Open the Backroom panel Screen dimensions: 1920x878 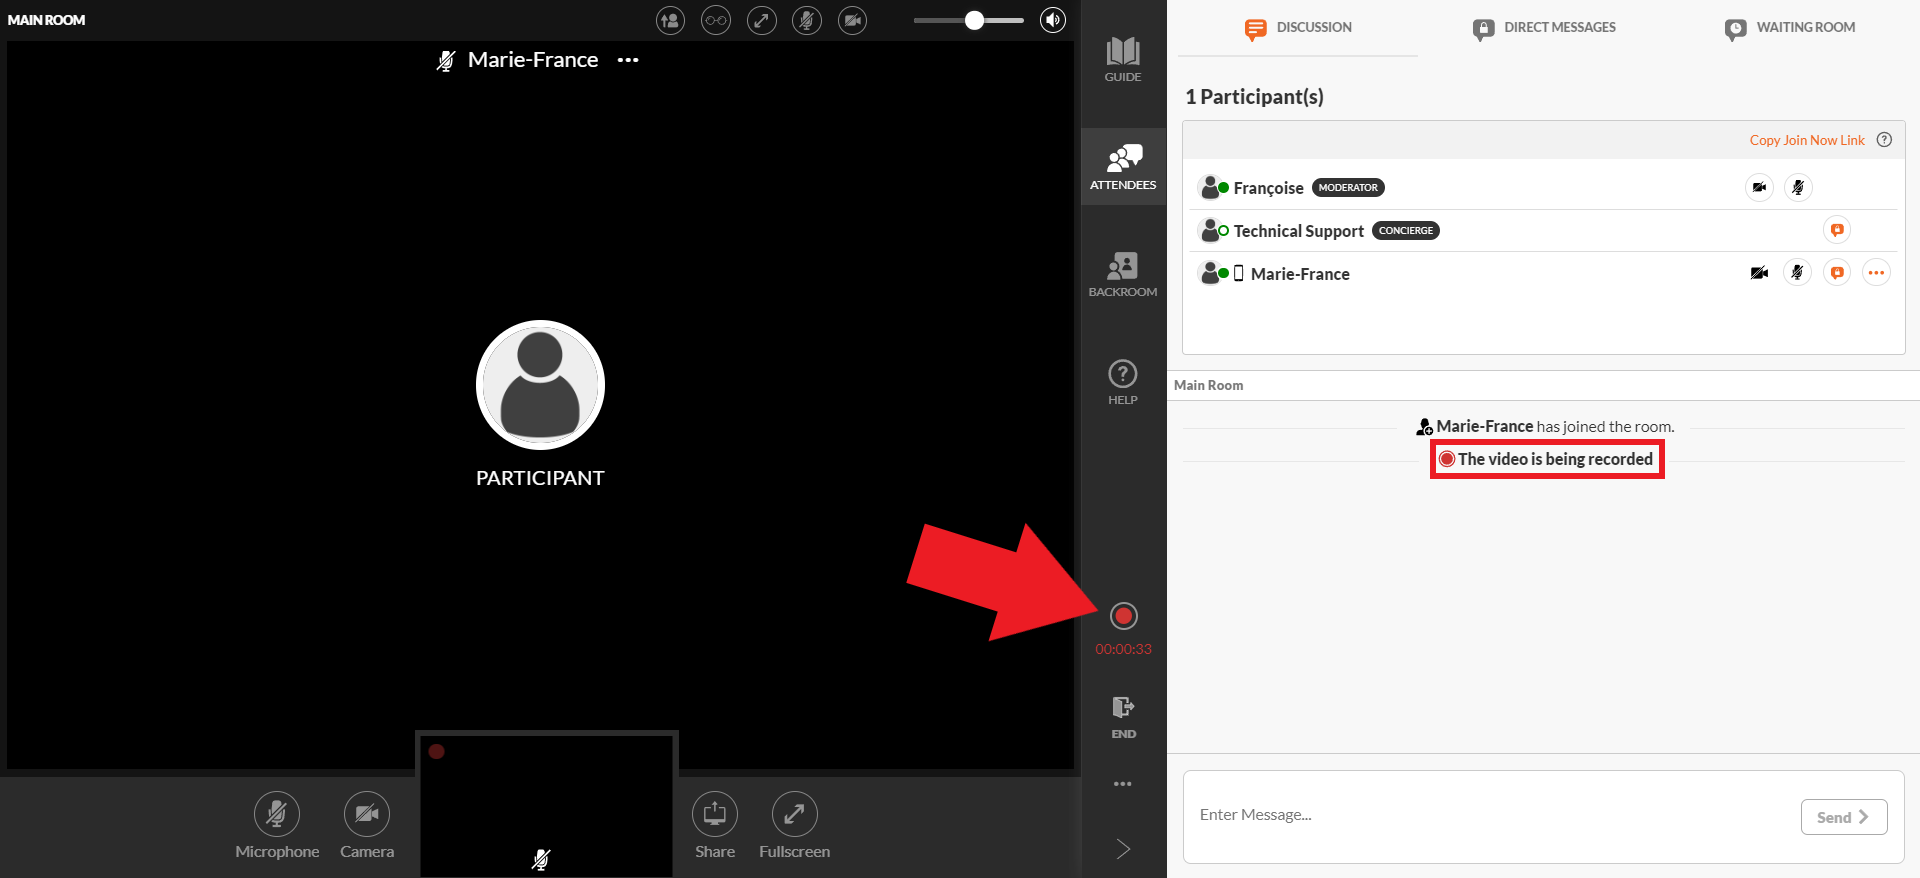tap(1123, 274)
